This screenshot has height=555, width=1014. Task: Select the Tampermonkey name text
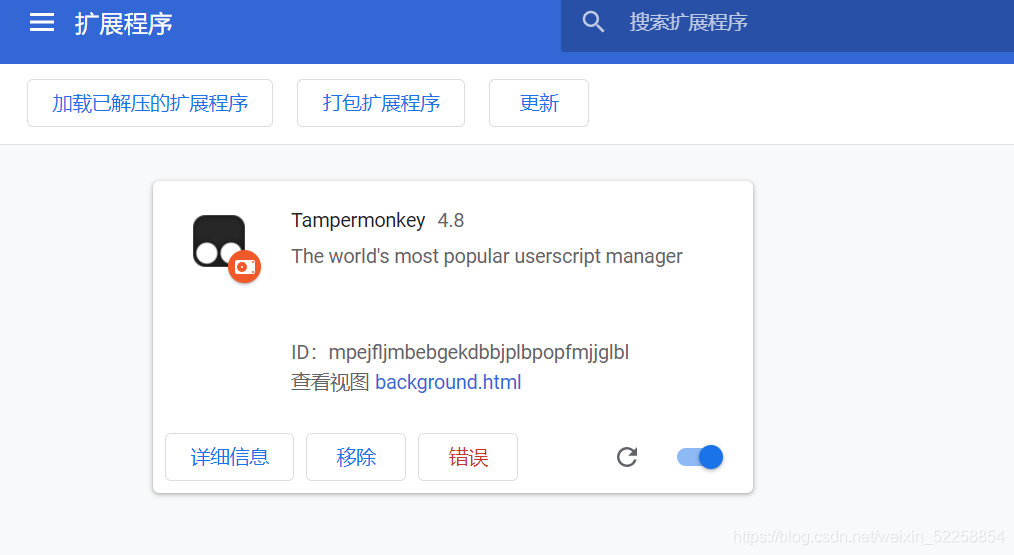tap(358, 221)
